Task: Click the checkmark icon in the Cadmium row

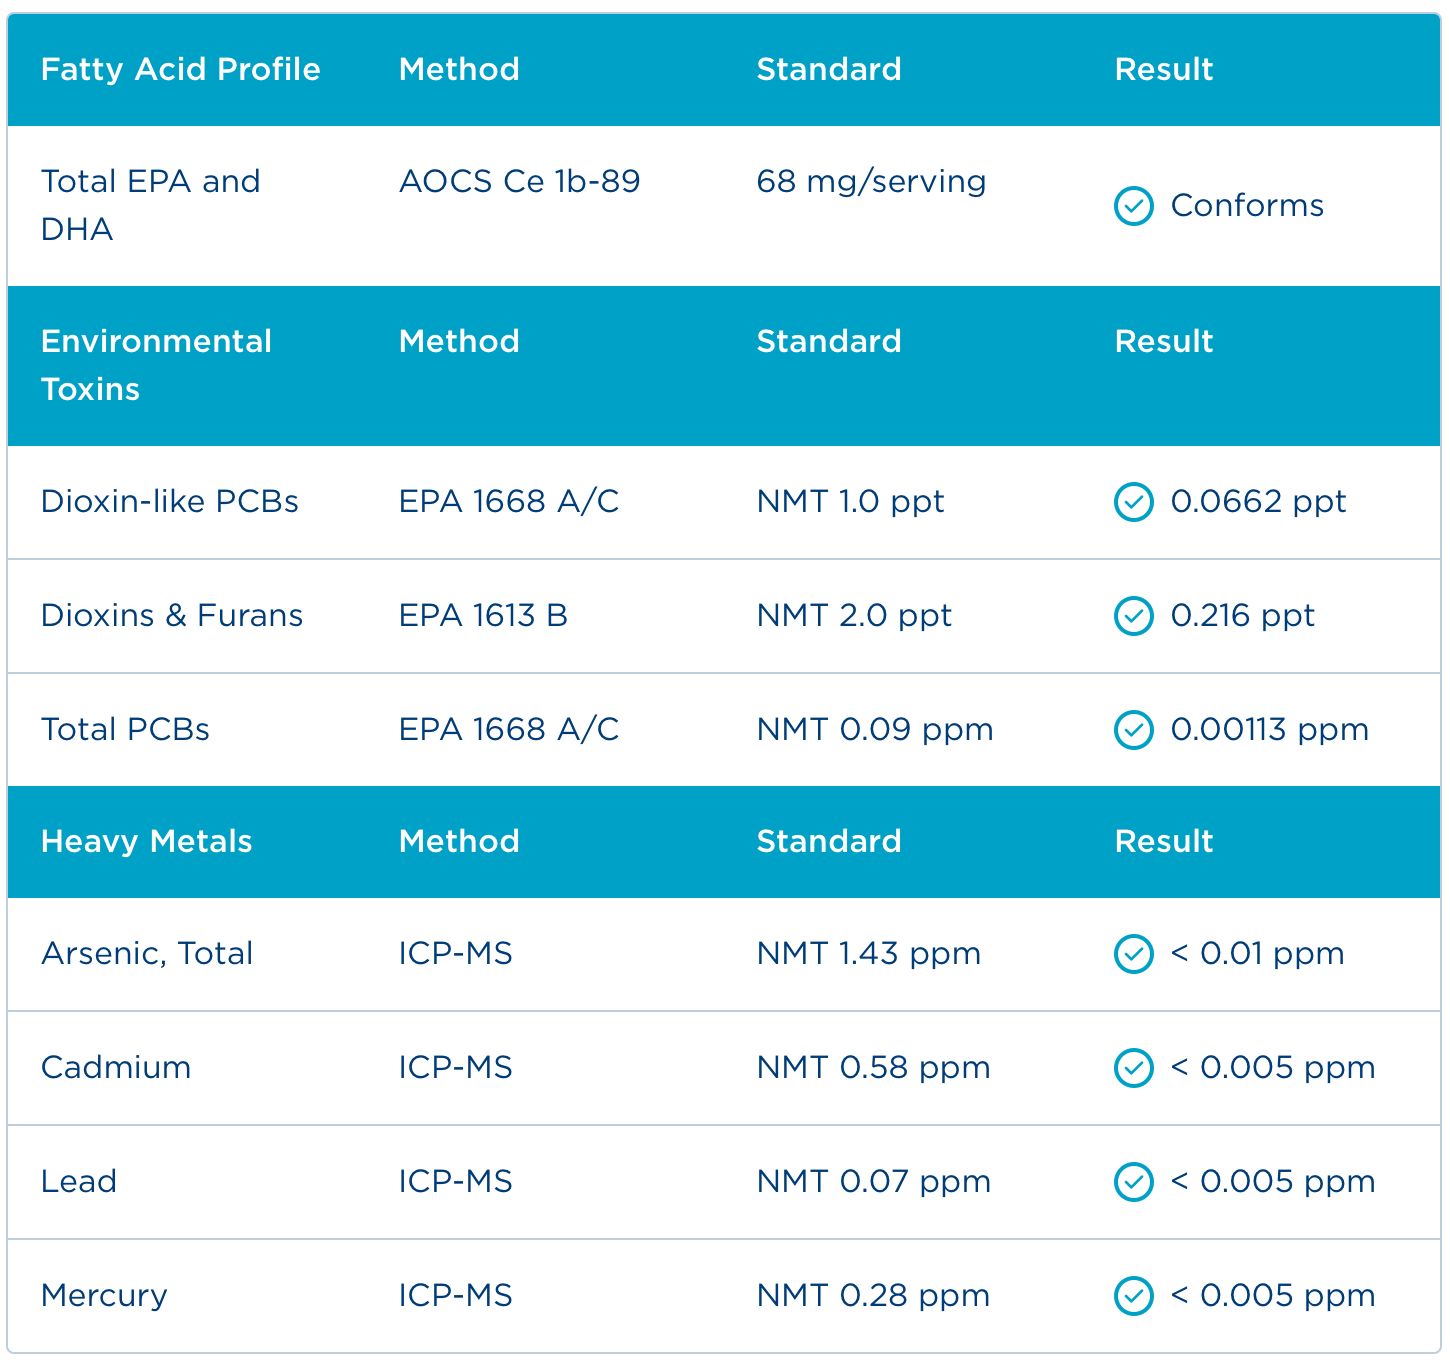Action: (1133, 1068)
